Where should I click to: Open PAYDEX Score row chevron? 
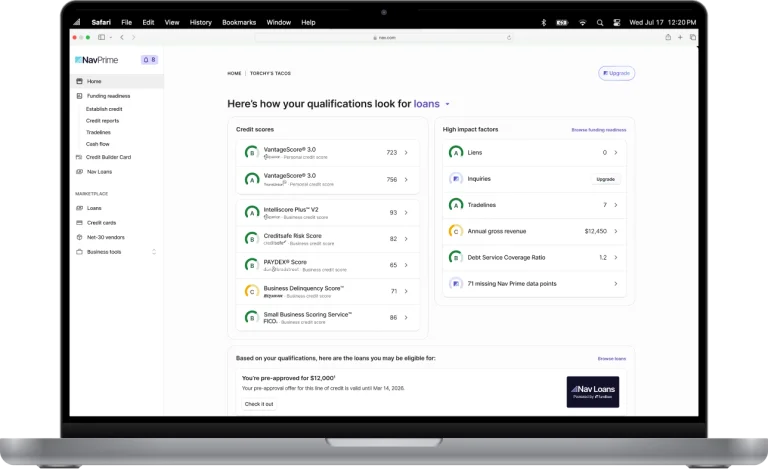406,265
